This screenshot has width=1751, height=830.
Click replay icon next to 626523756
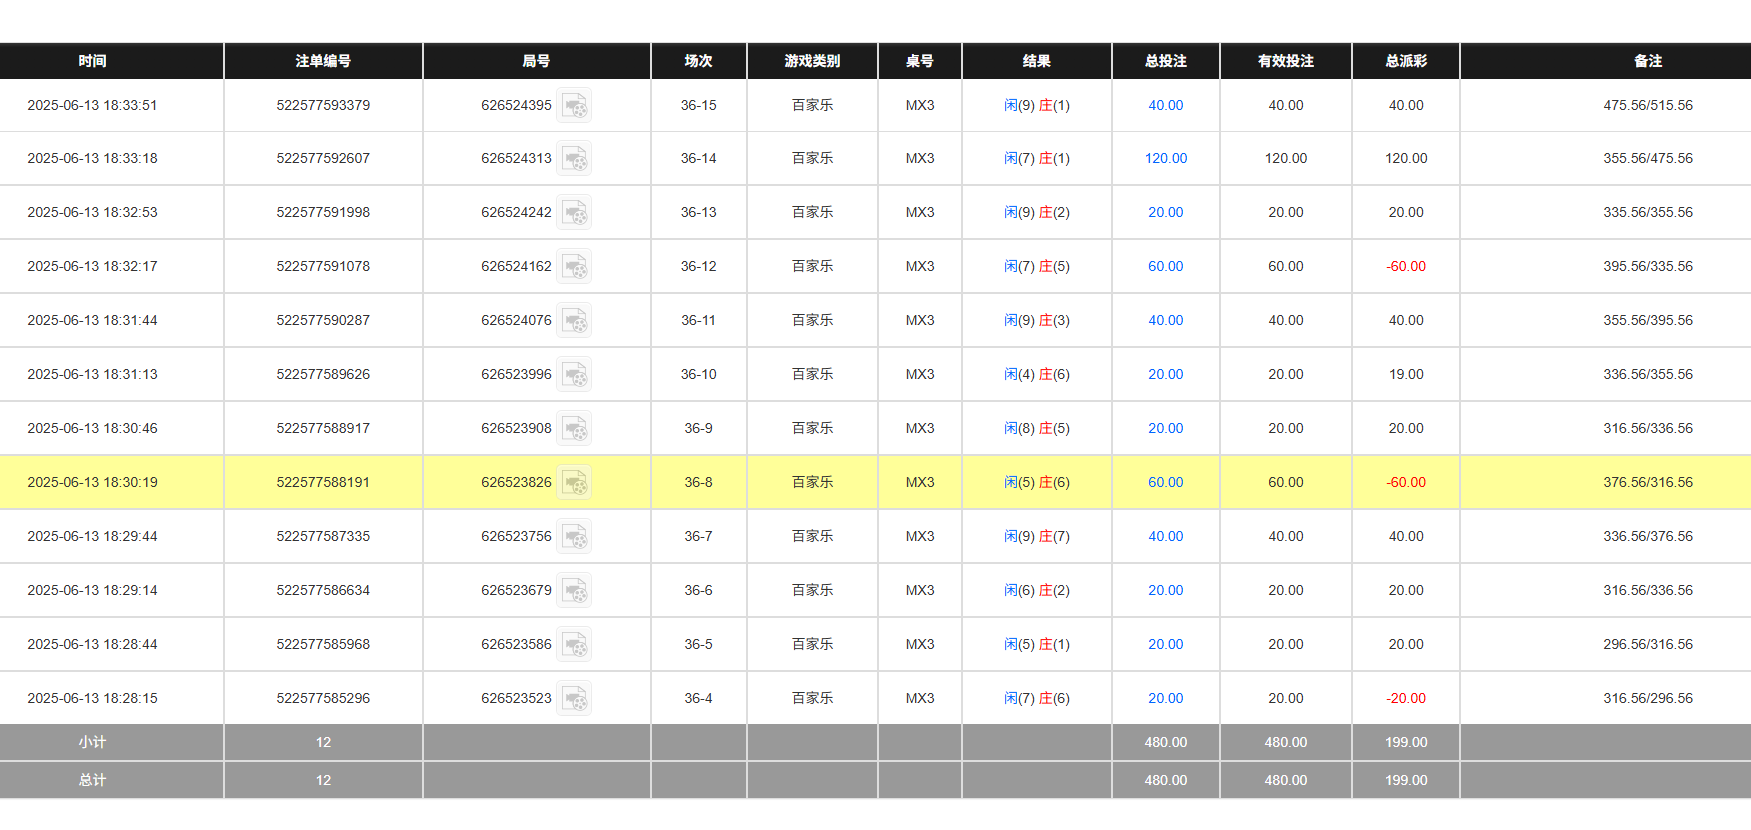(x=574, y=537)
